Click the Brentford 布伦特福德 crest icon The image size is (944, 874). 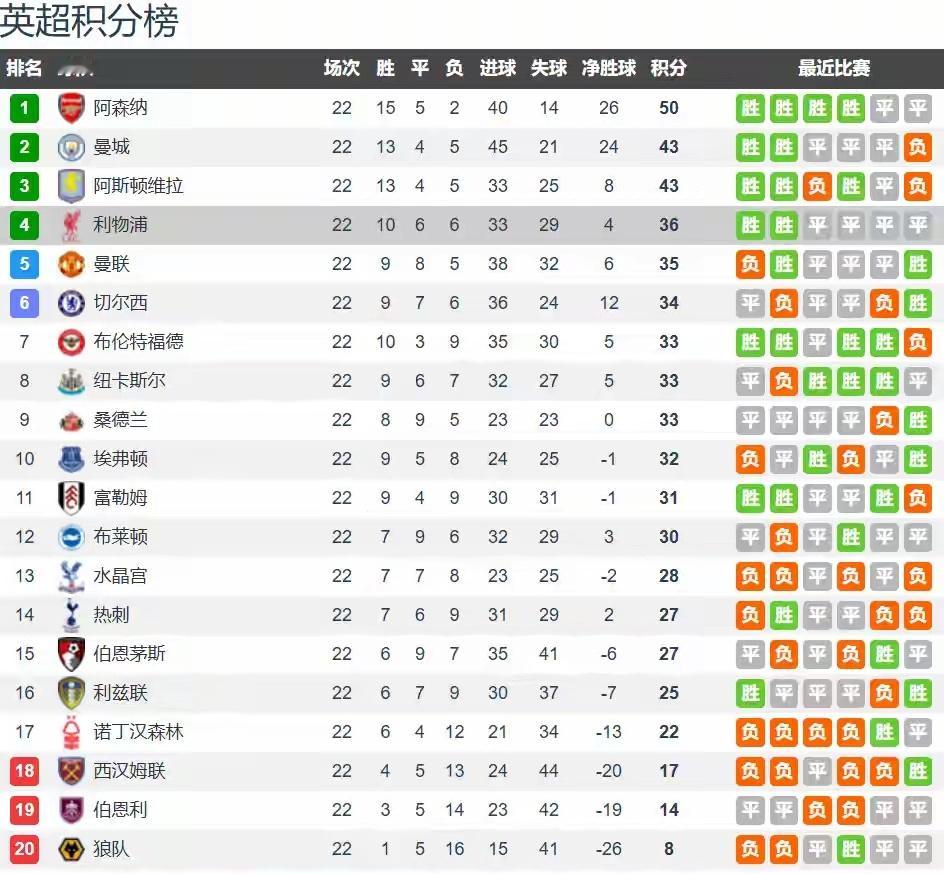[x=72, y=342]
